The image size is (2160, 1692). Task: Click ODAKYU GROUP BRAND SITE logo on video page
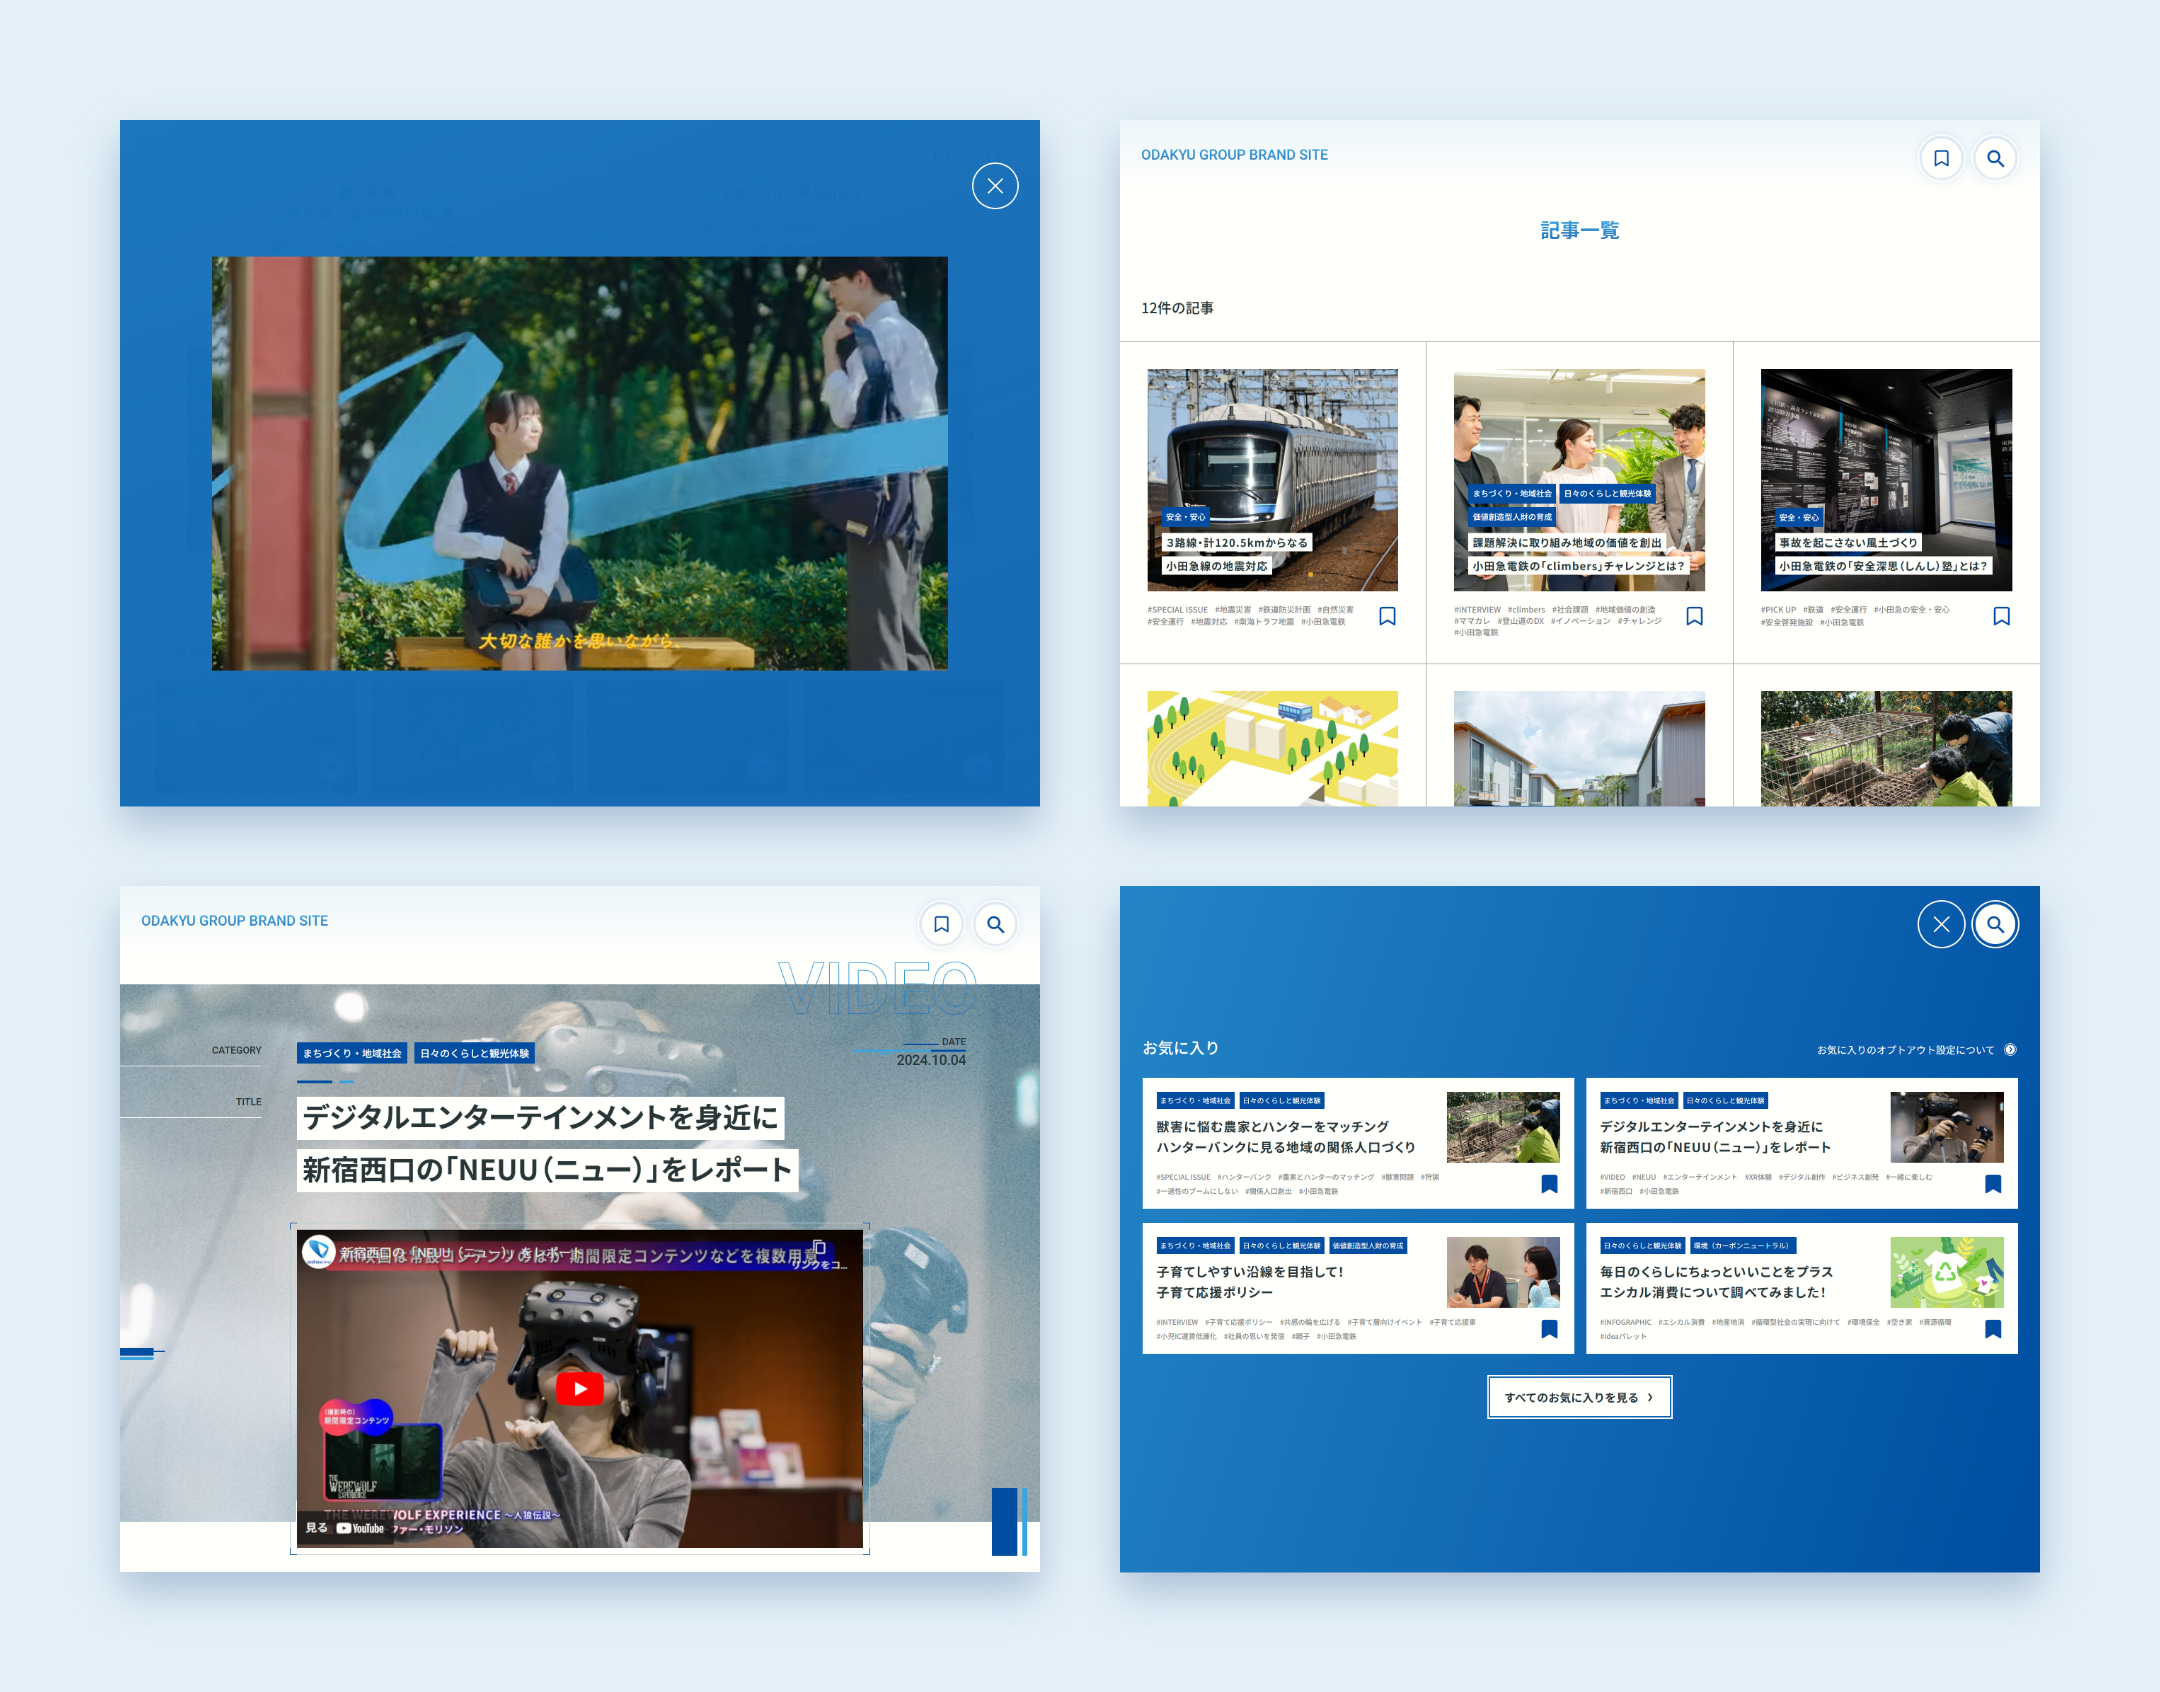(x=234, y=921)
